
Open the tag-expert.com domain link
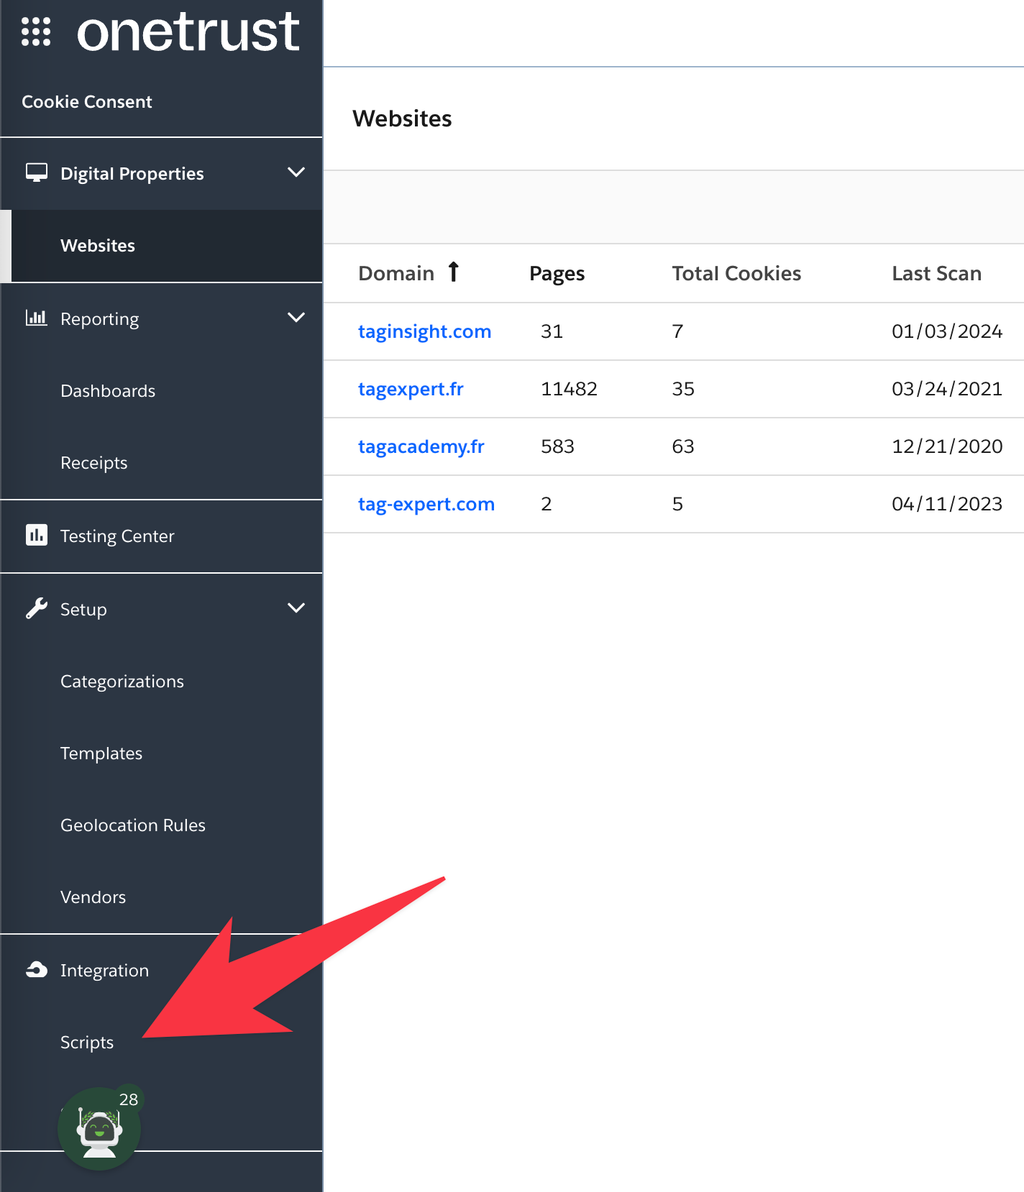click(426, 504)
